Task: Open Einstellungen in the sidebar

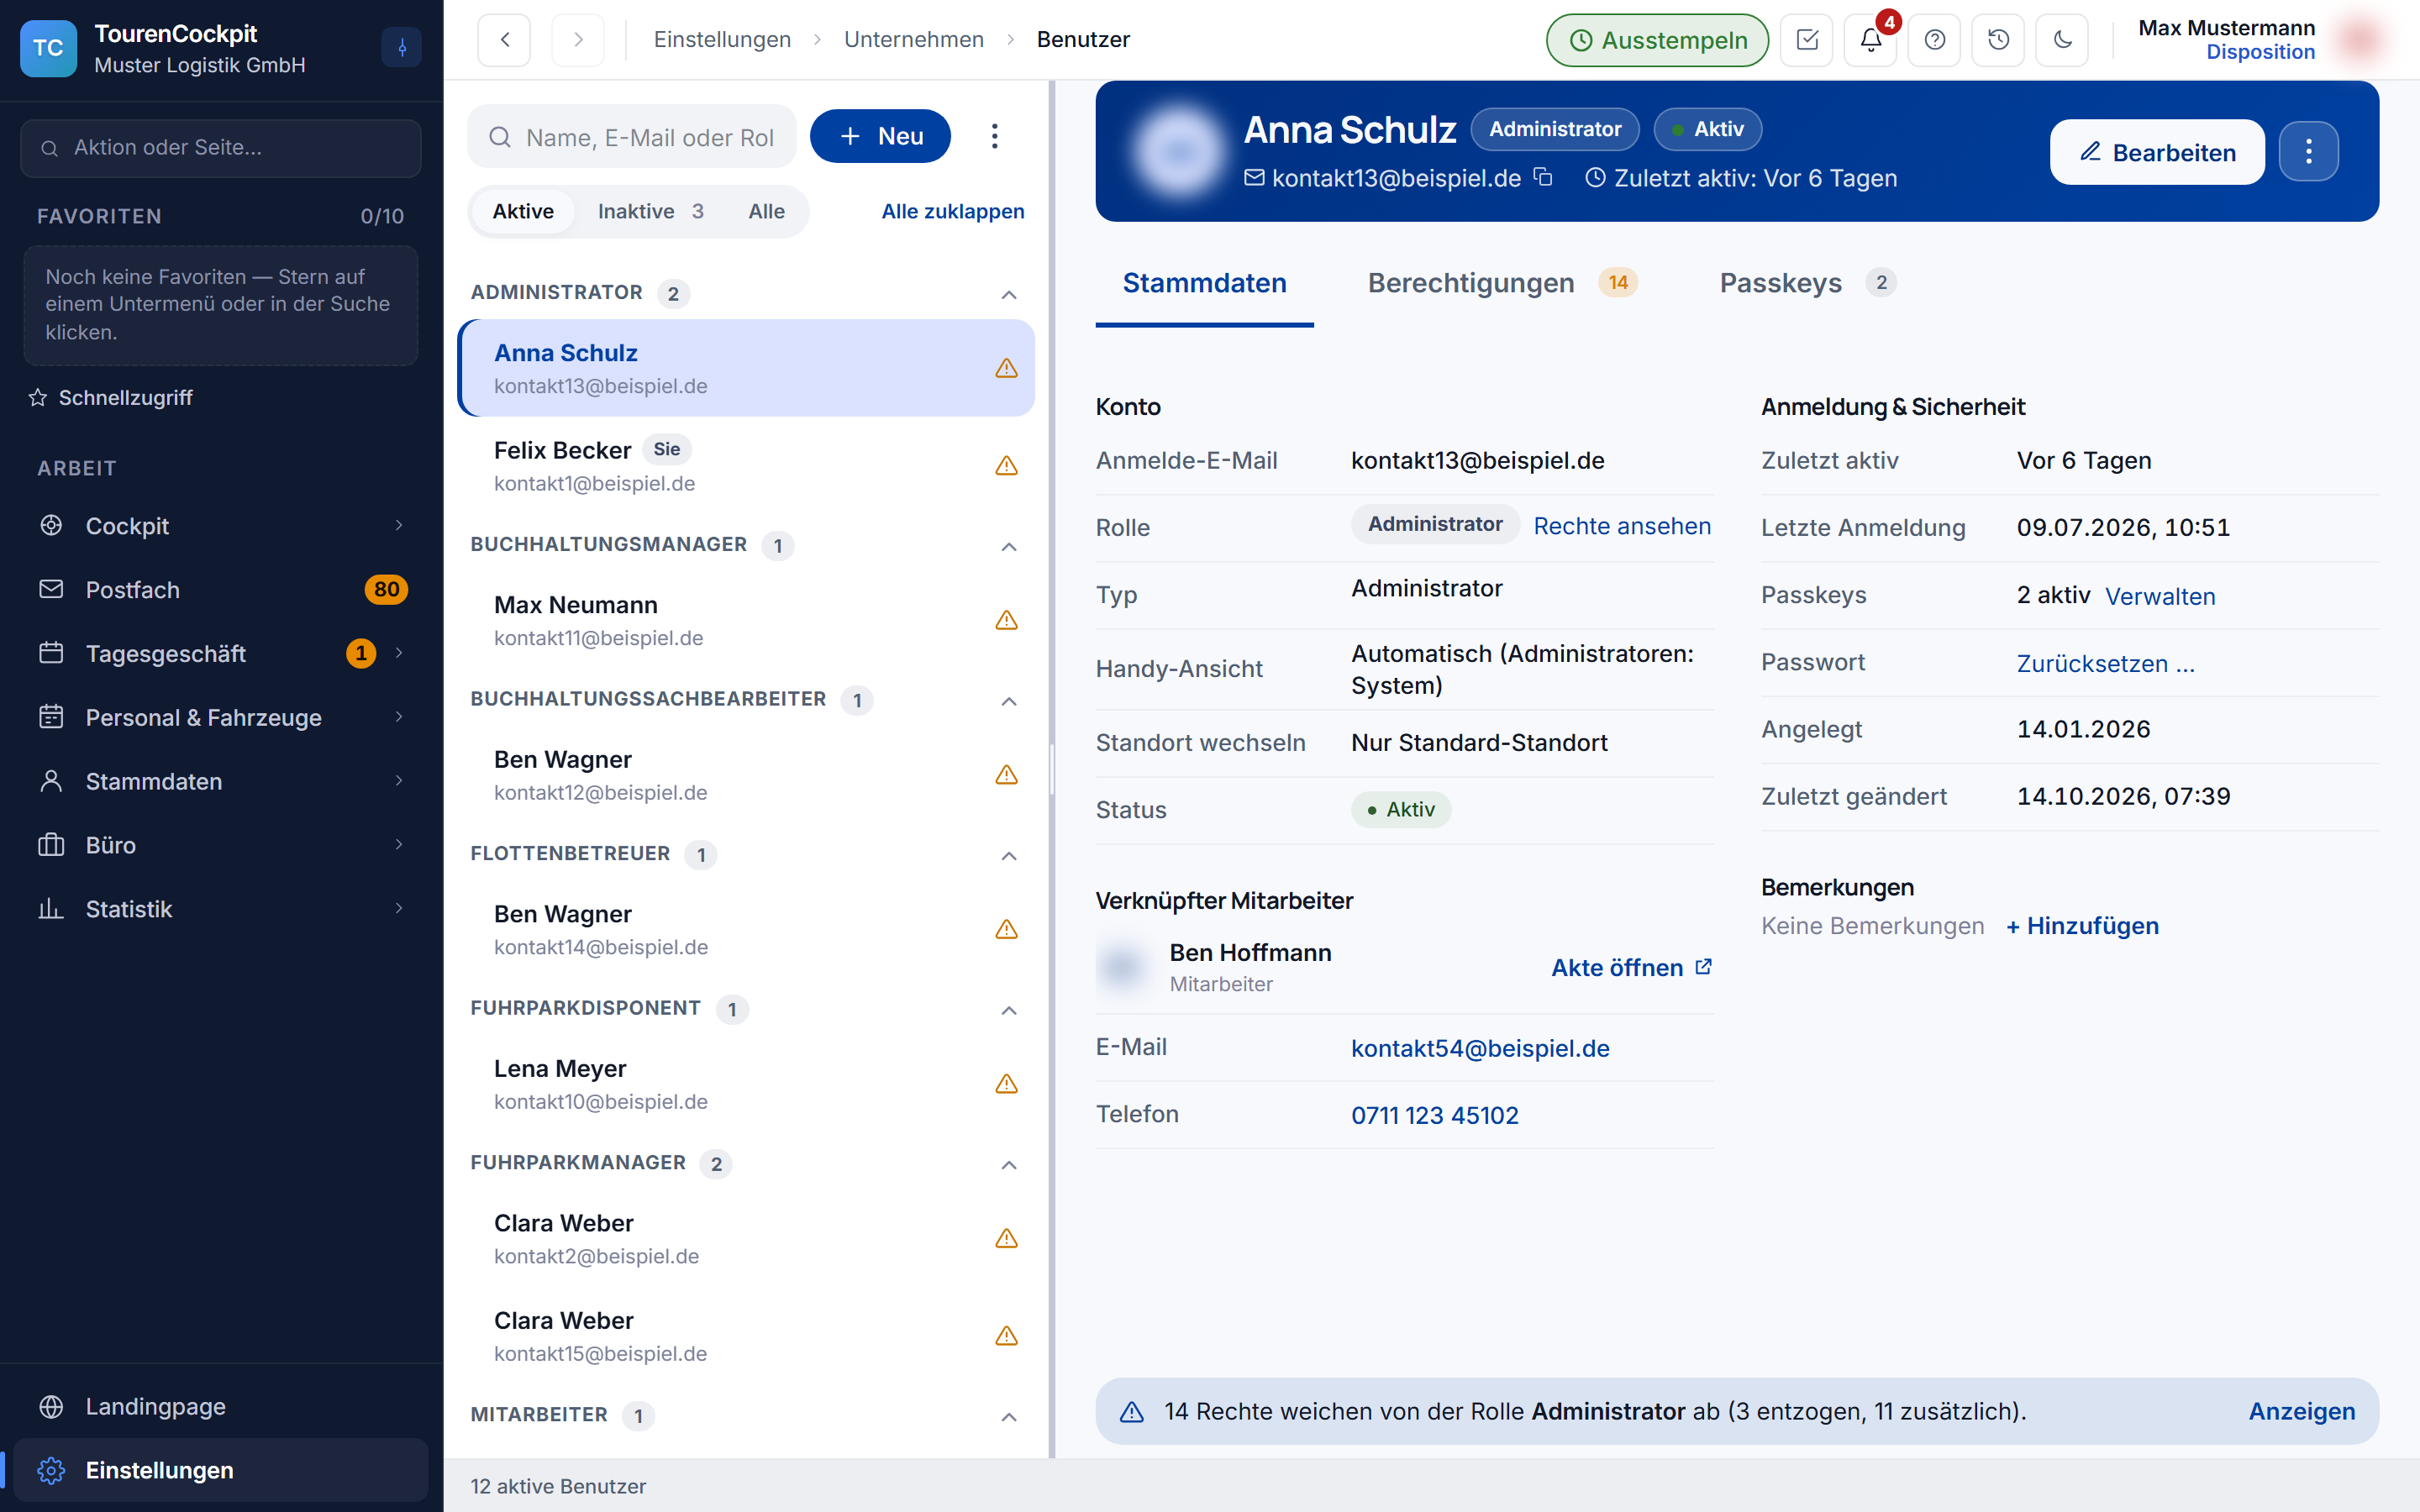Action: pos(221,1470)
